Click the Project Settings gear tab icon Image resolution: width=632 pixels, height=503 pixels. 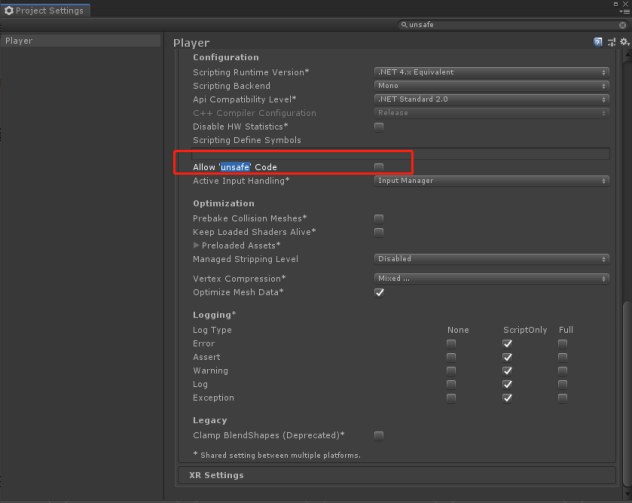[x=9, y=10]
